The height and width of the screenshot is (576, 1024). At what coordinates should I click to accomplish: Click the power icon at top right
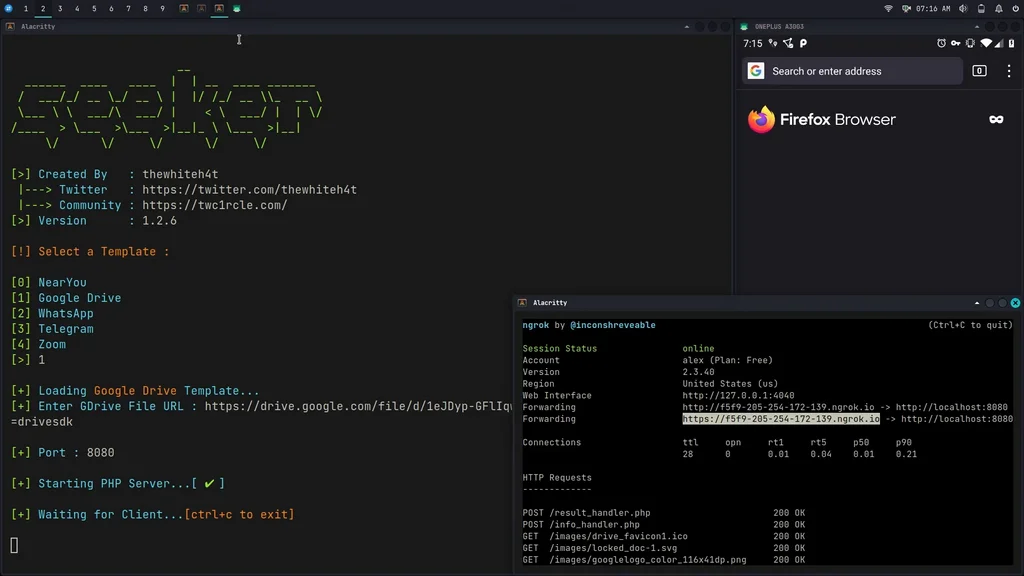click(x=1015, y=8)
